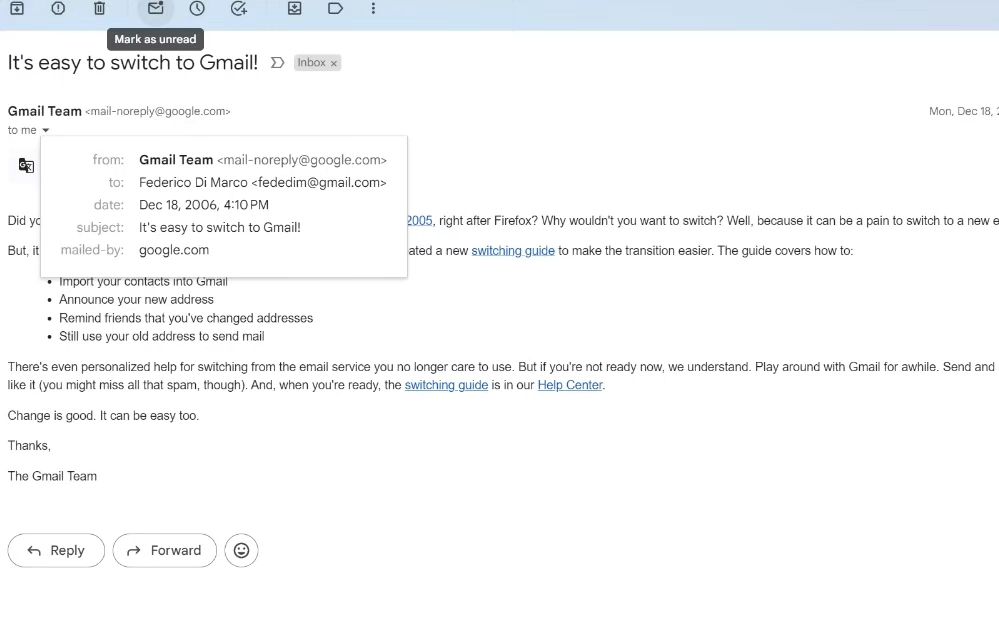Forward this email

click(x=164, y=550)
